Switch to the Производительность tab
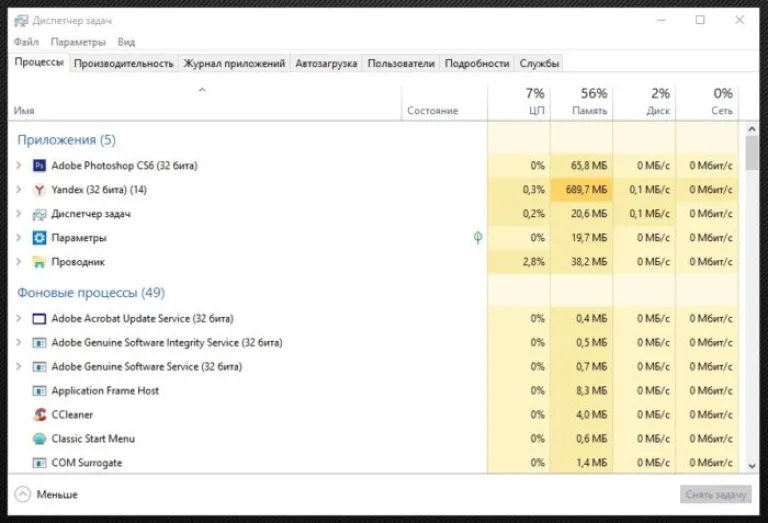Screen dimensions: 768x523 pyautogui.click(x=123, y=64)
